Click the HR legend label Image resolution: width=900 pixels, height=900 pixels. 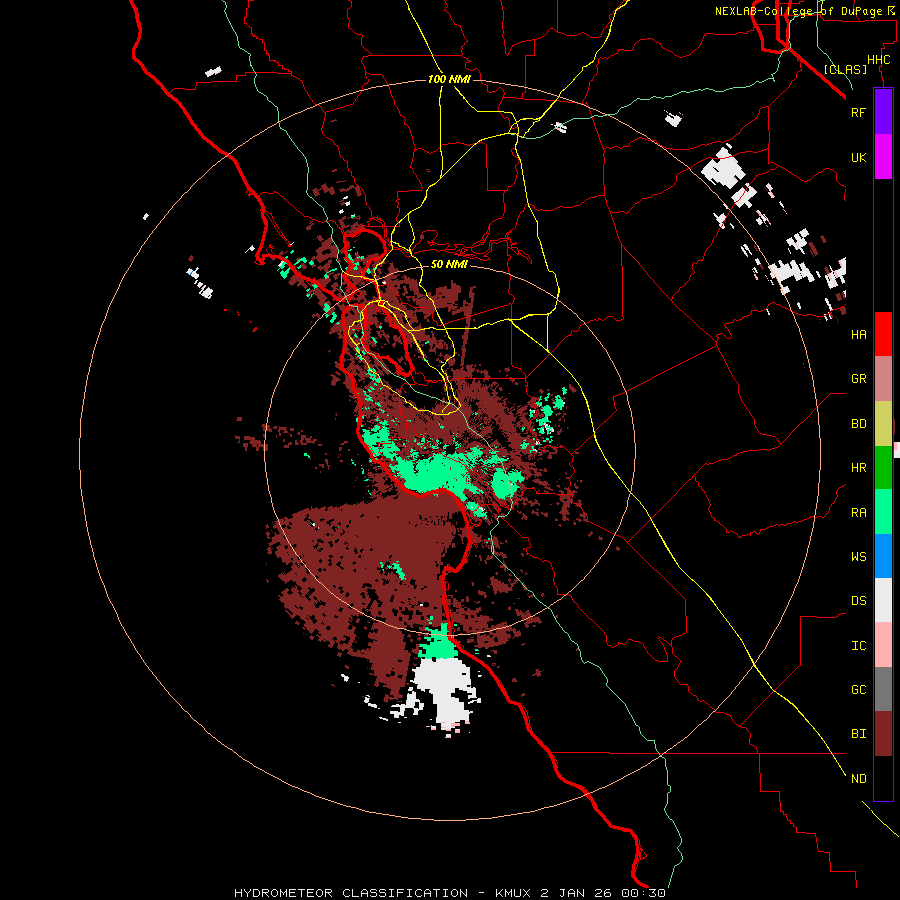coord(858,468)
